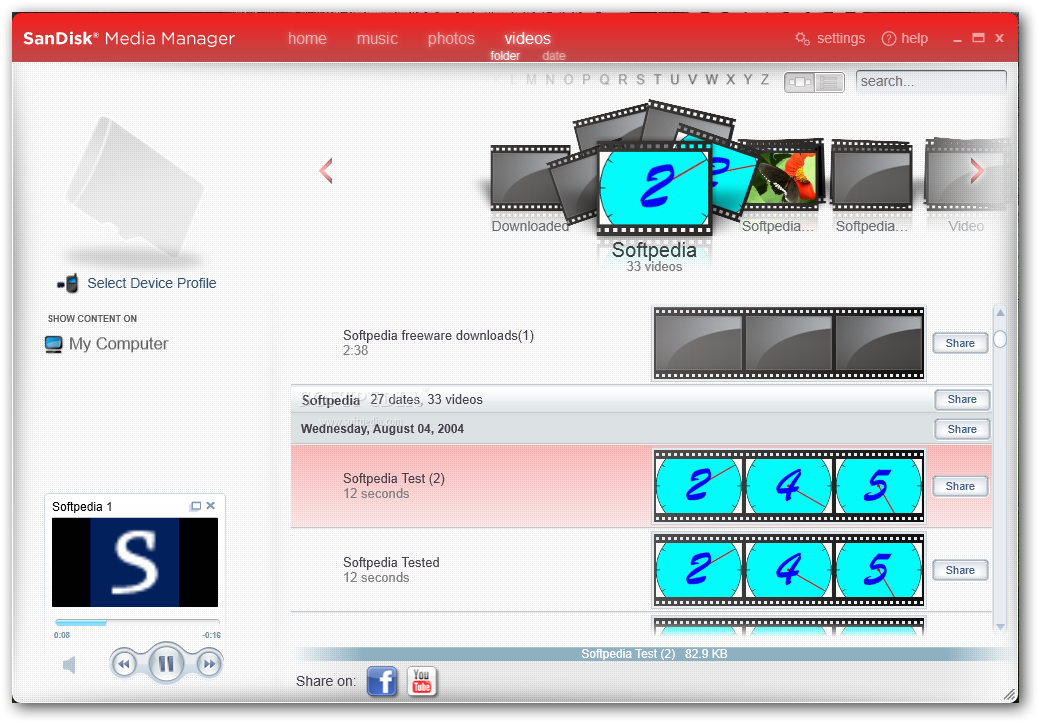Viewport: 1039px width, 723px height.
Task: Mute the mini player volume
Action: 69,665
